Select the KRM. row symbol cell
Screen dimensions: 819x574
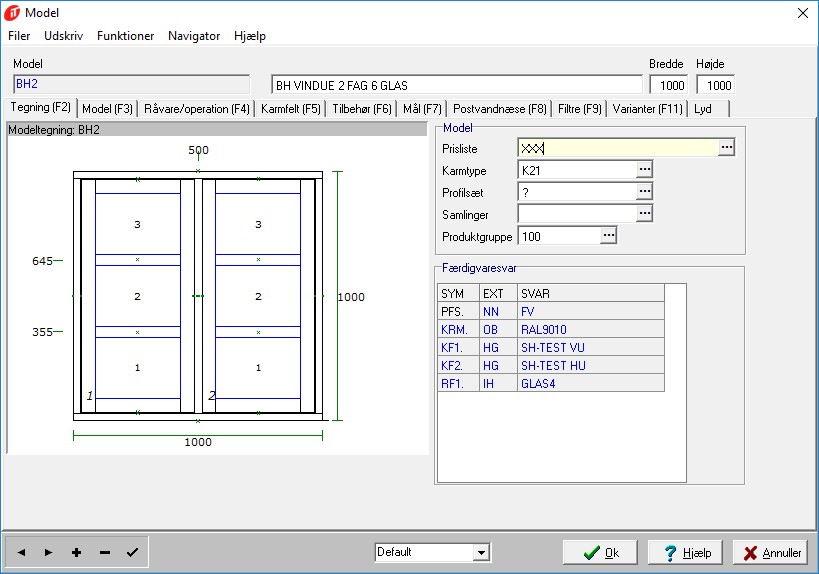point(459,330)
